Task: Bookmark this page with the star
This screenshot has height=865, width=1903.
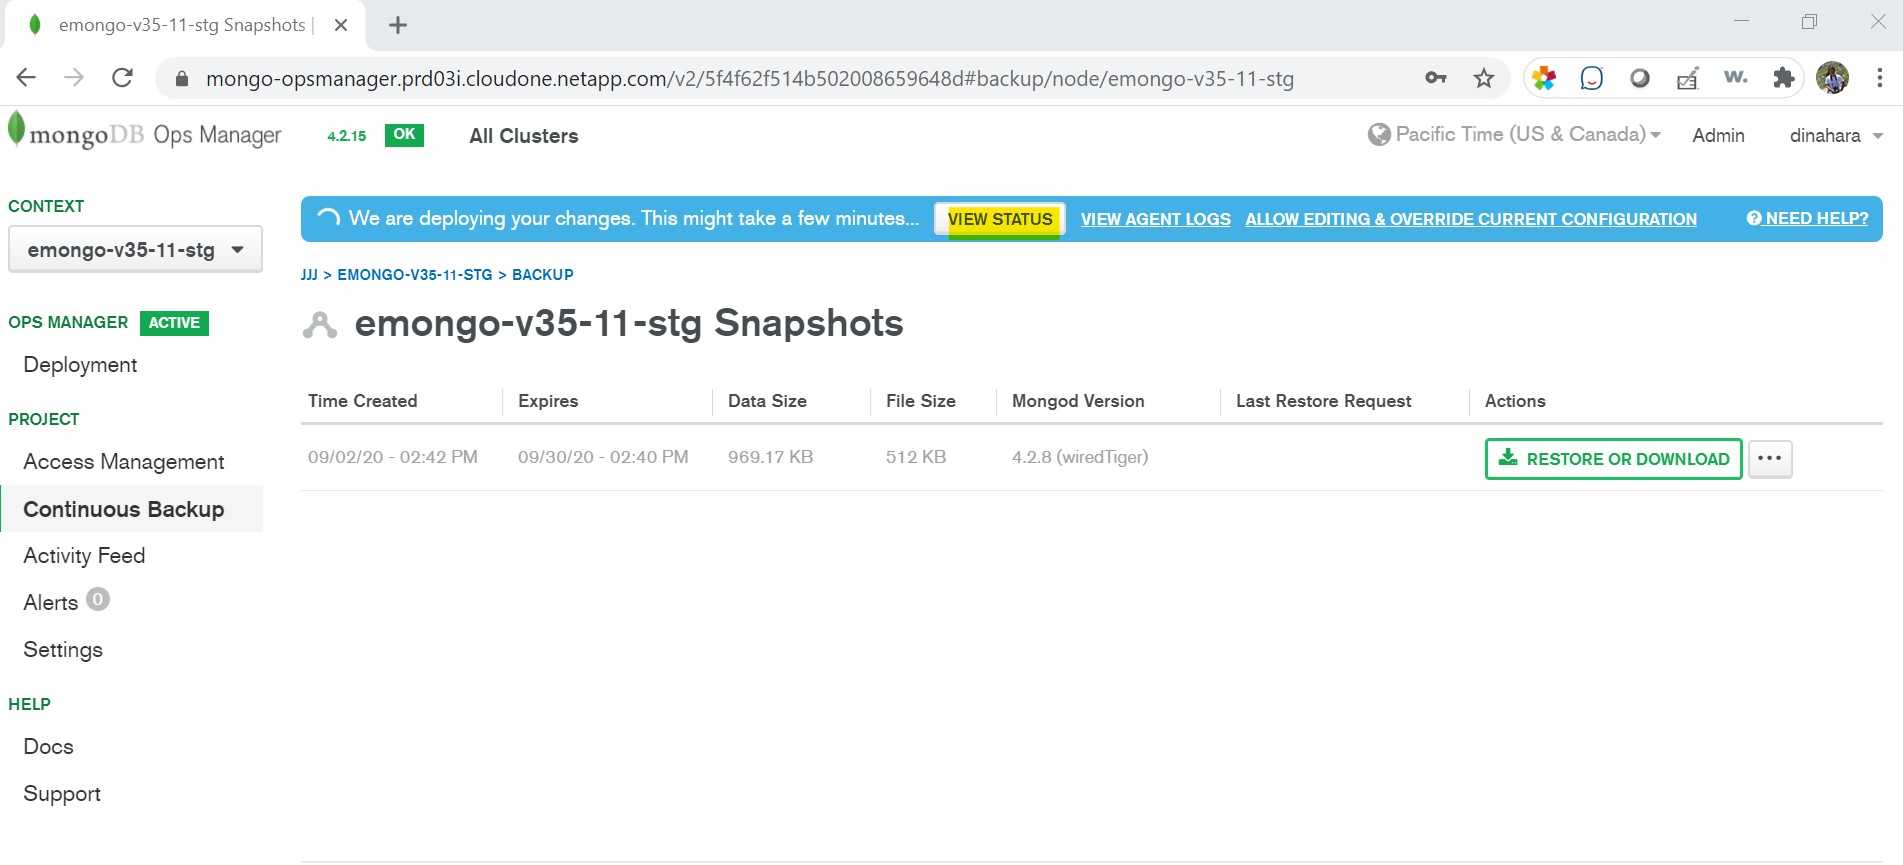Action: click(x=1484, y=78)
